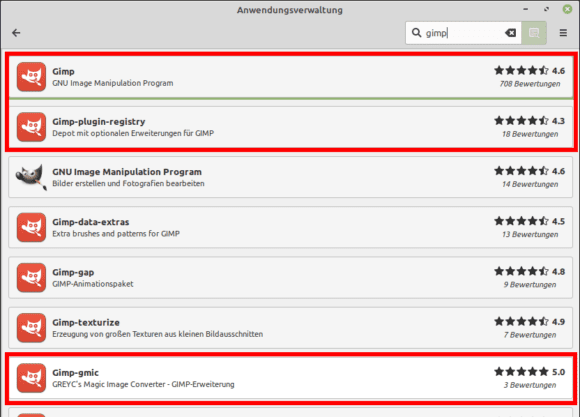Open the Gimp-plugin-registry icon
Viewport: 580px width, 417px height.
[31, 127]
